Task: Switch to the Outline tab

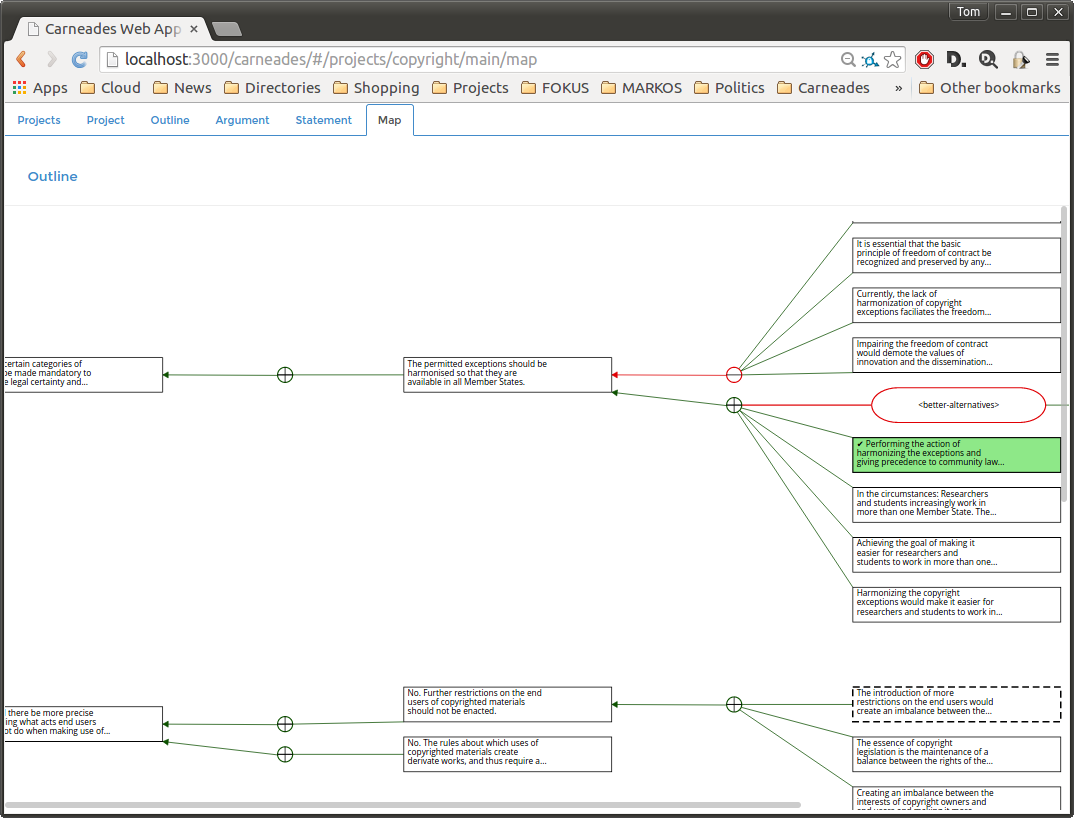Action: click(170, 120)
